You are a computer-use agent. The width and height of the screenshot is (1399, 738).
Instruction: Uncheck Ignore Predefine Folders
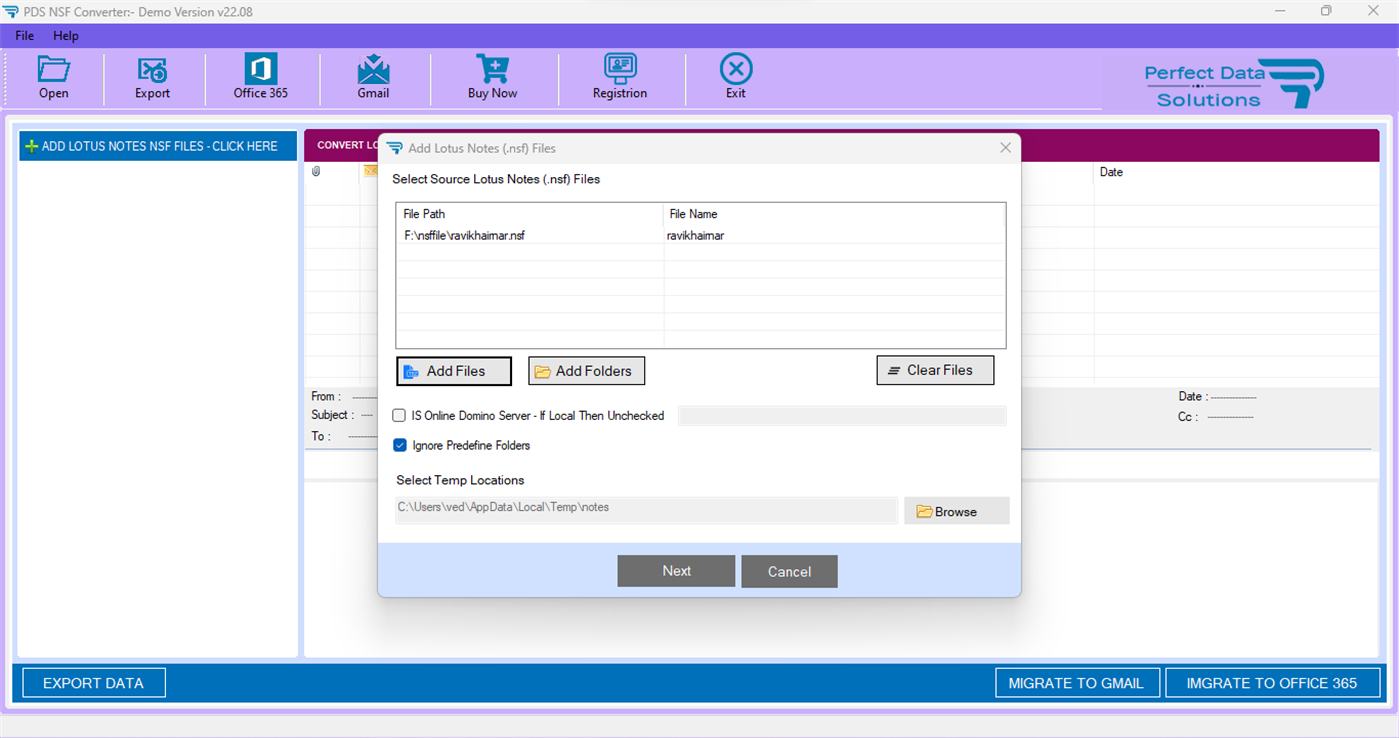click(399, 445)
